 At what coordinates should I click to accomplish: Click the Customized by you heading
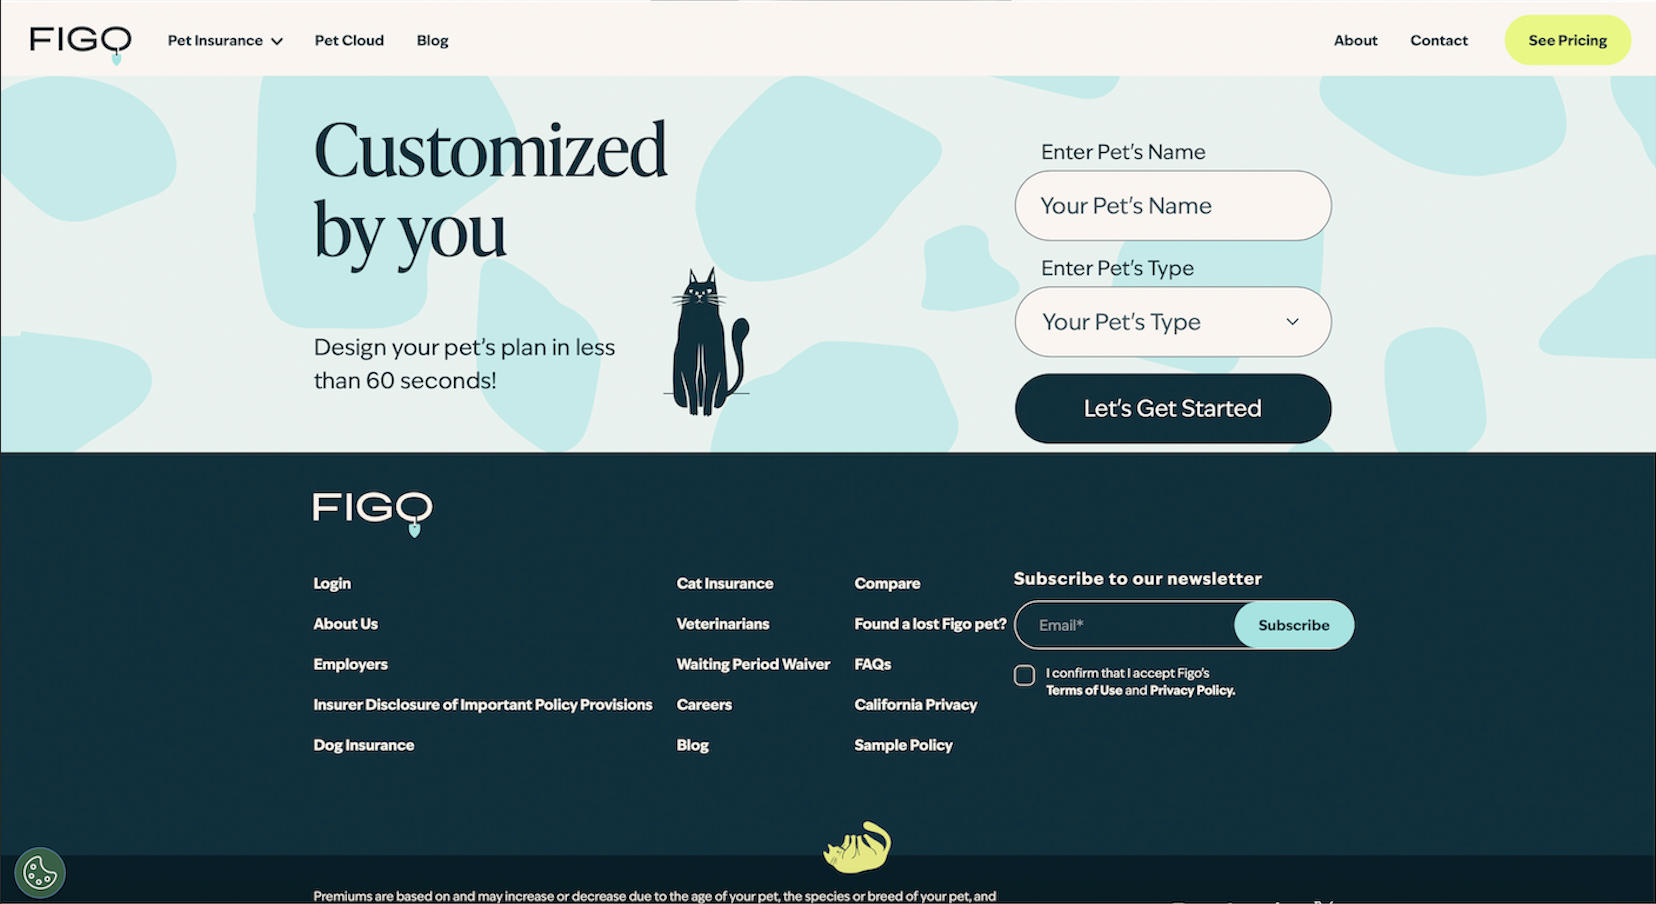tap(490, 193)
